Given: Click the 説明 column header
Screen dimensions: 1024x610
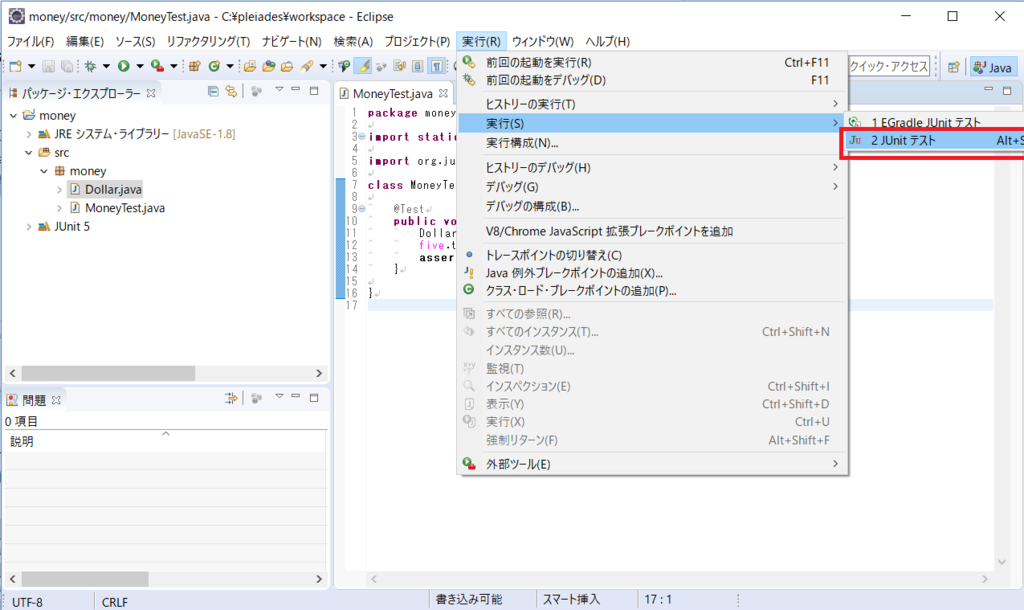Looking at the screenshot, I should point(165,441).
